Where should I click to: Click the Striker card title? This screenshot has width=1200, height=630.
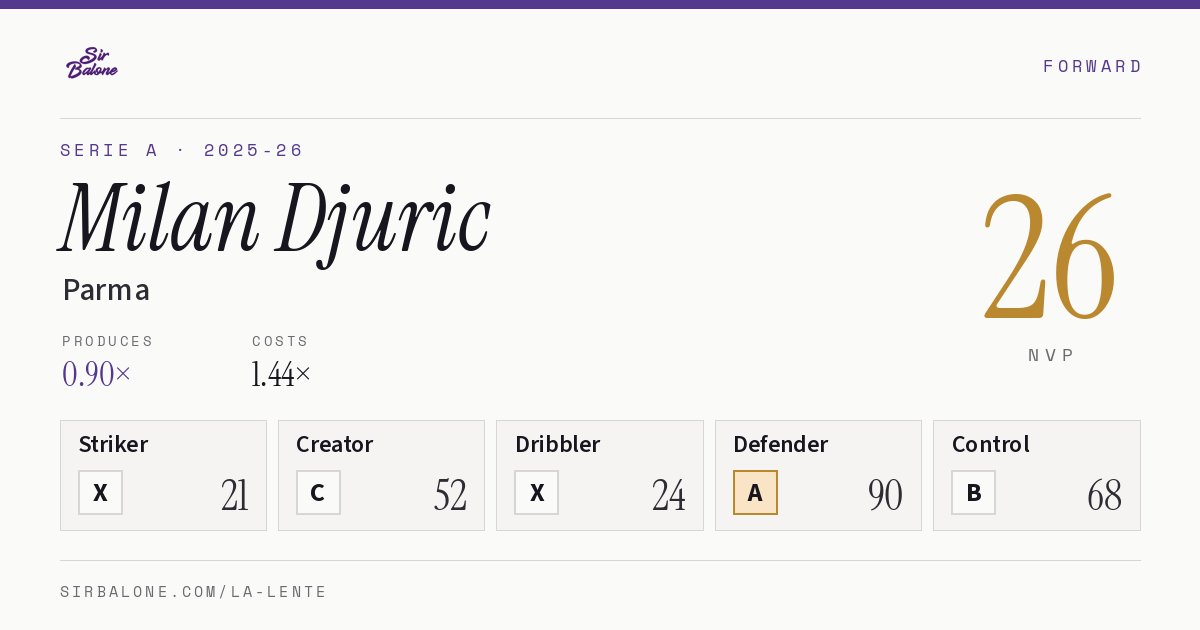(x=113, y=444)
